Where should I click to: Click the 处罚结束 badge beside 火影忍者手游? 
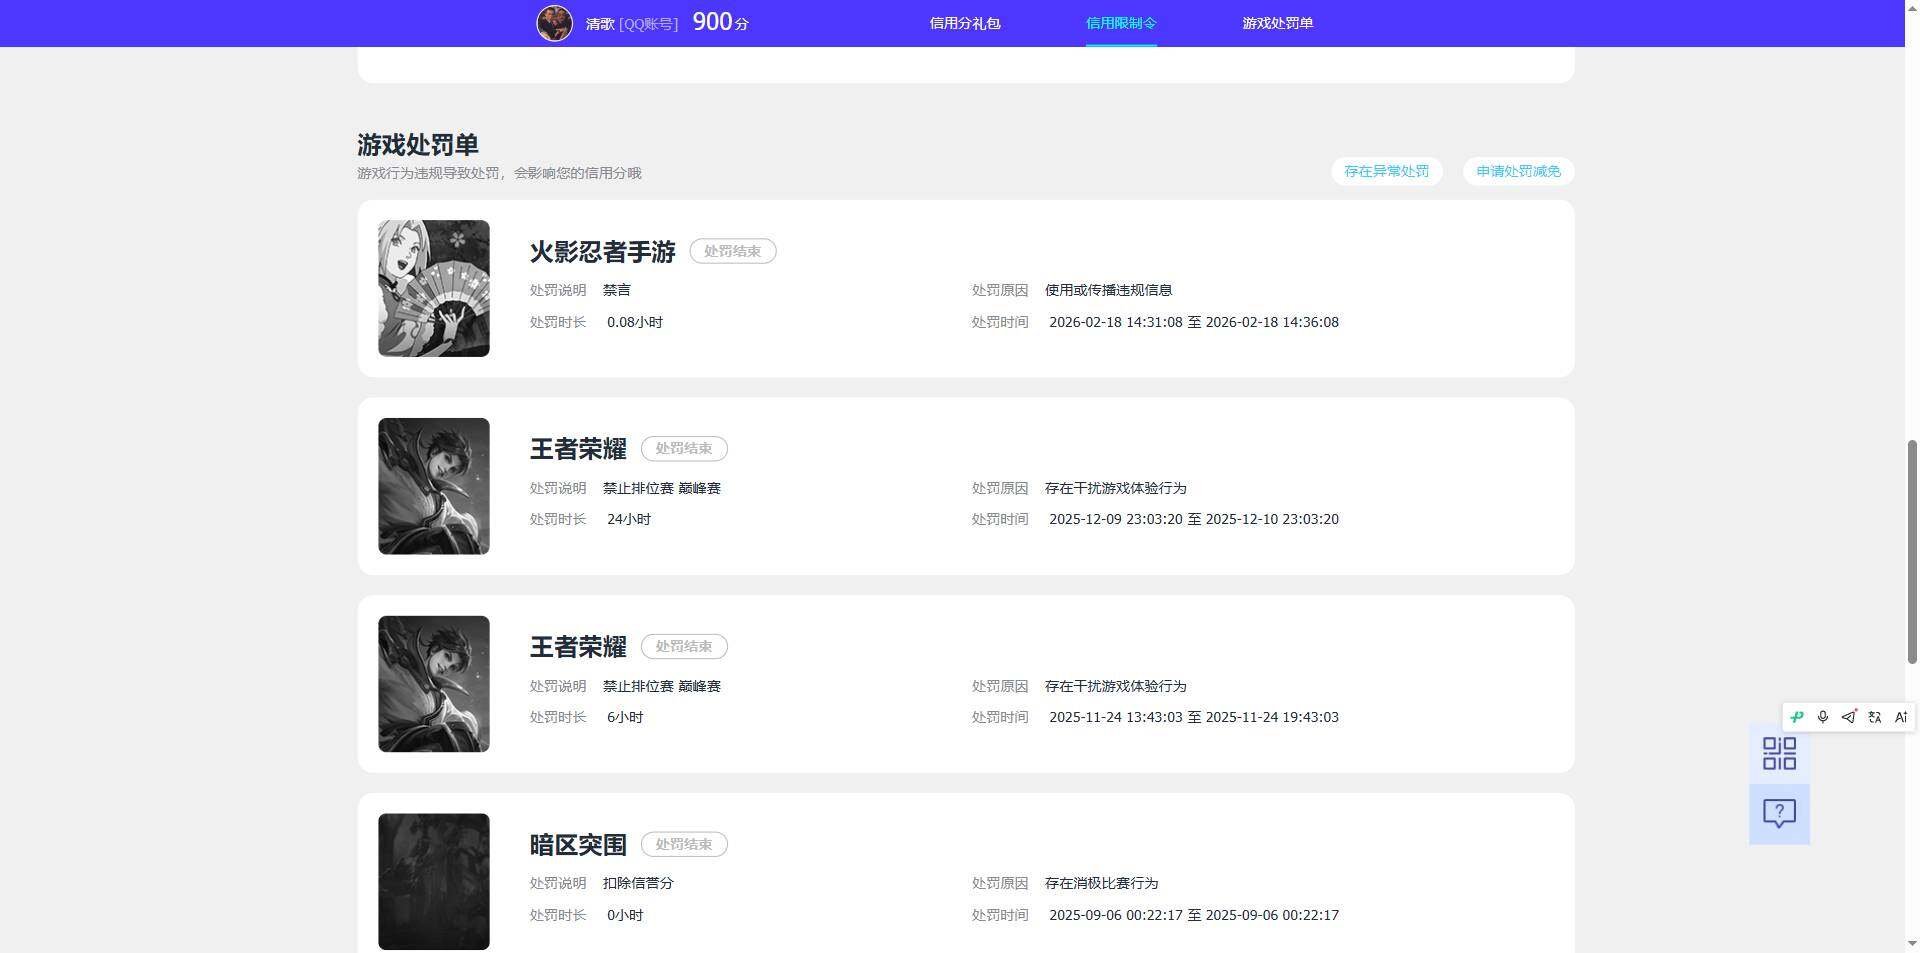pos(733,251)
